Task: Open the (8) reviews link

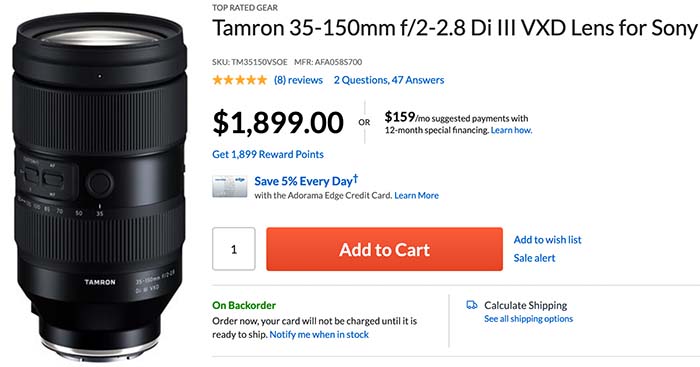Action: 298,80
